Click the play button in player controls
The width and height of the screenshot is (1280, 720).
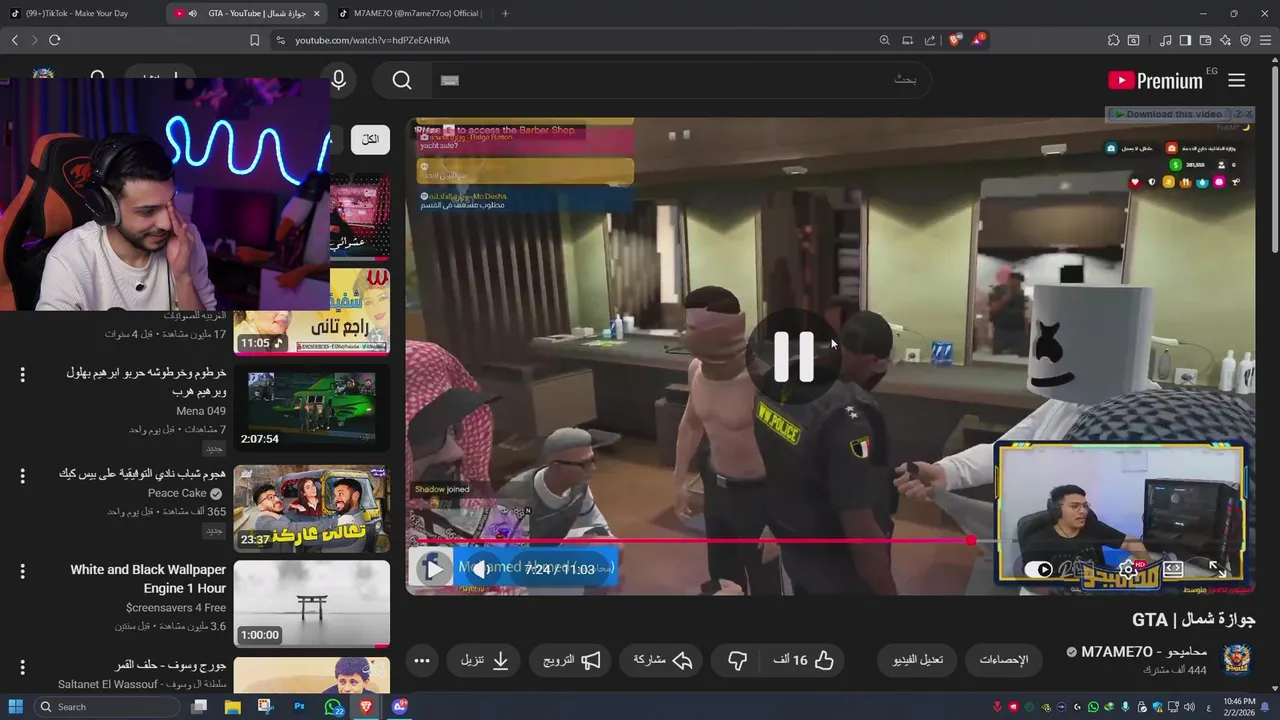coord(433,569)
